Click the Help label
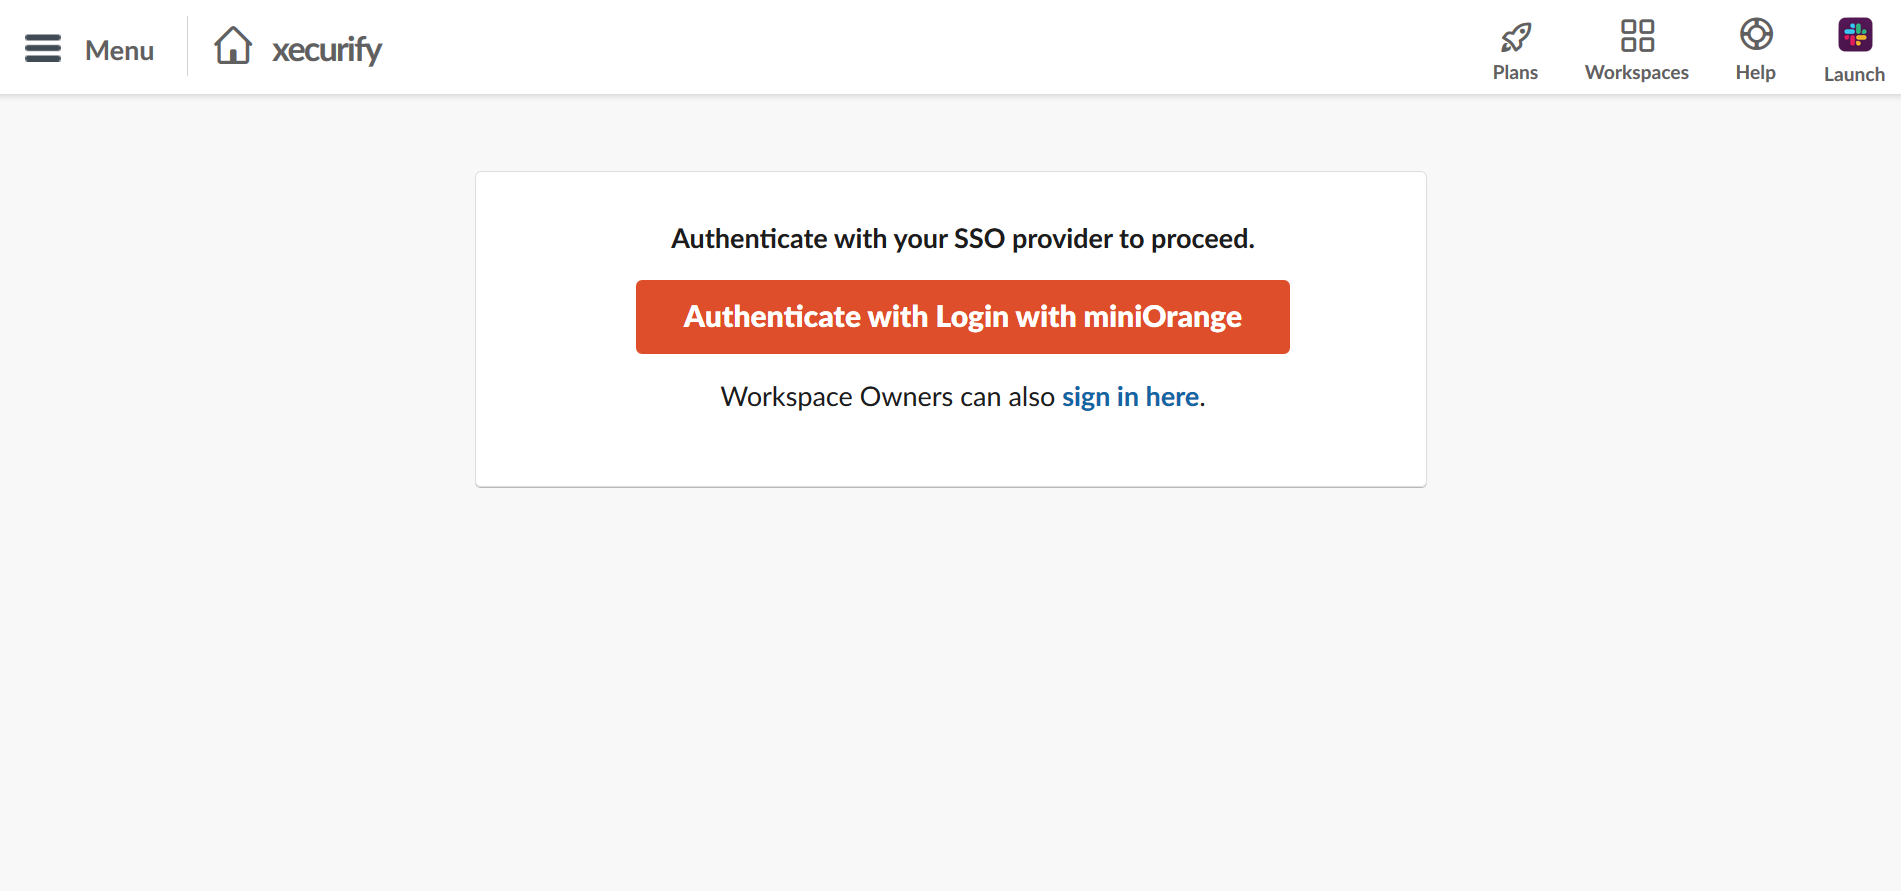The image size is (1901, 891). [1755, 72]
